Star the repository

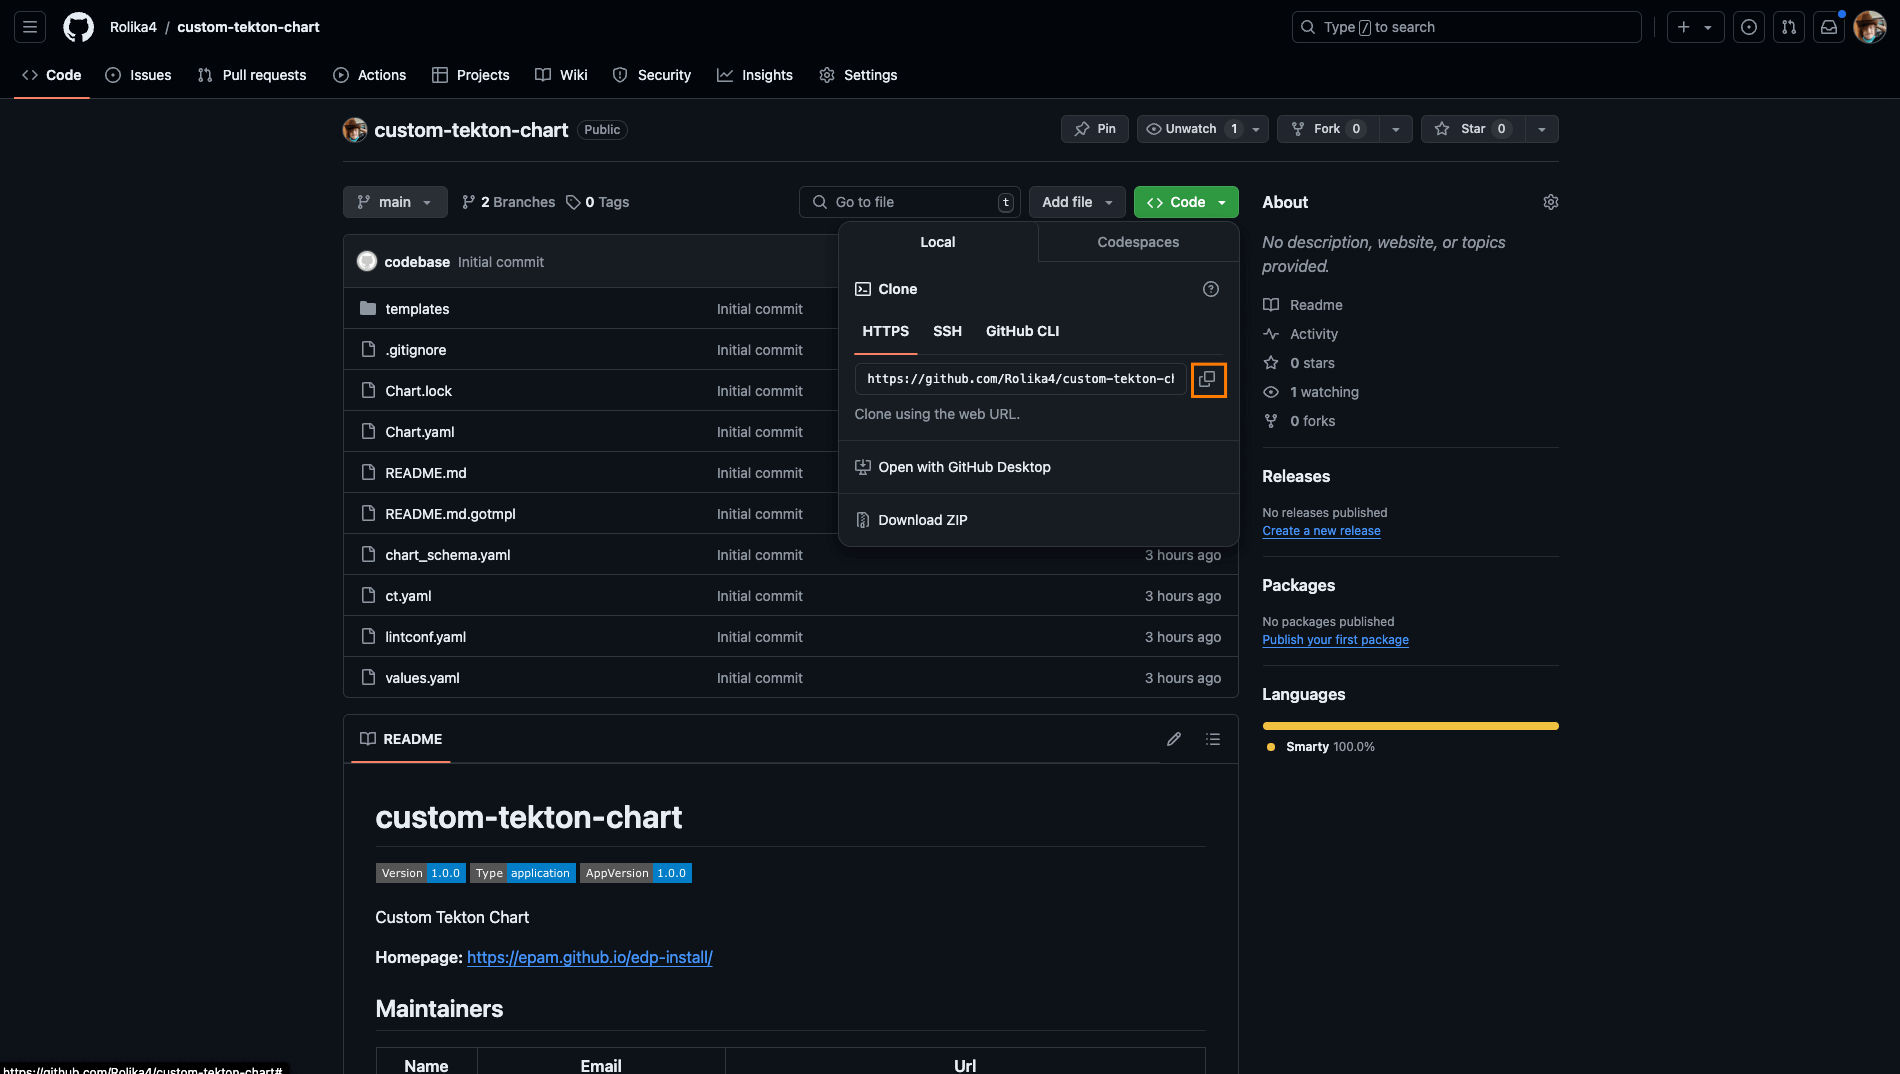(x=1472, y=128)
